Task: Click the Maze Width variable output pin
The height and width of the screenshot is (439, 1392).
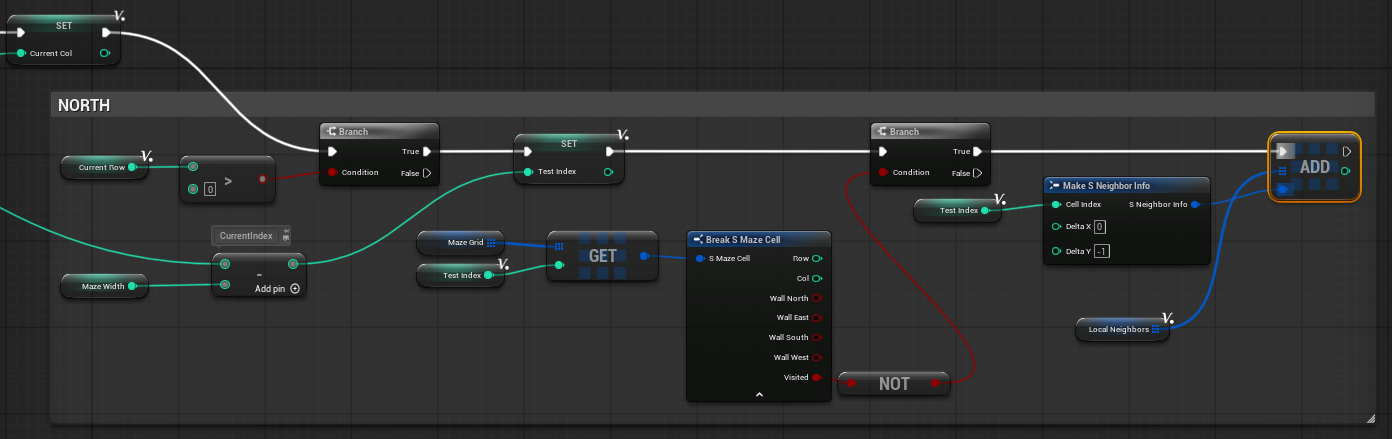Action: (133, 286)
